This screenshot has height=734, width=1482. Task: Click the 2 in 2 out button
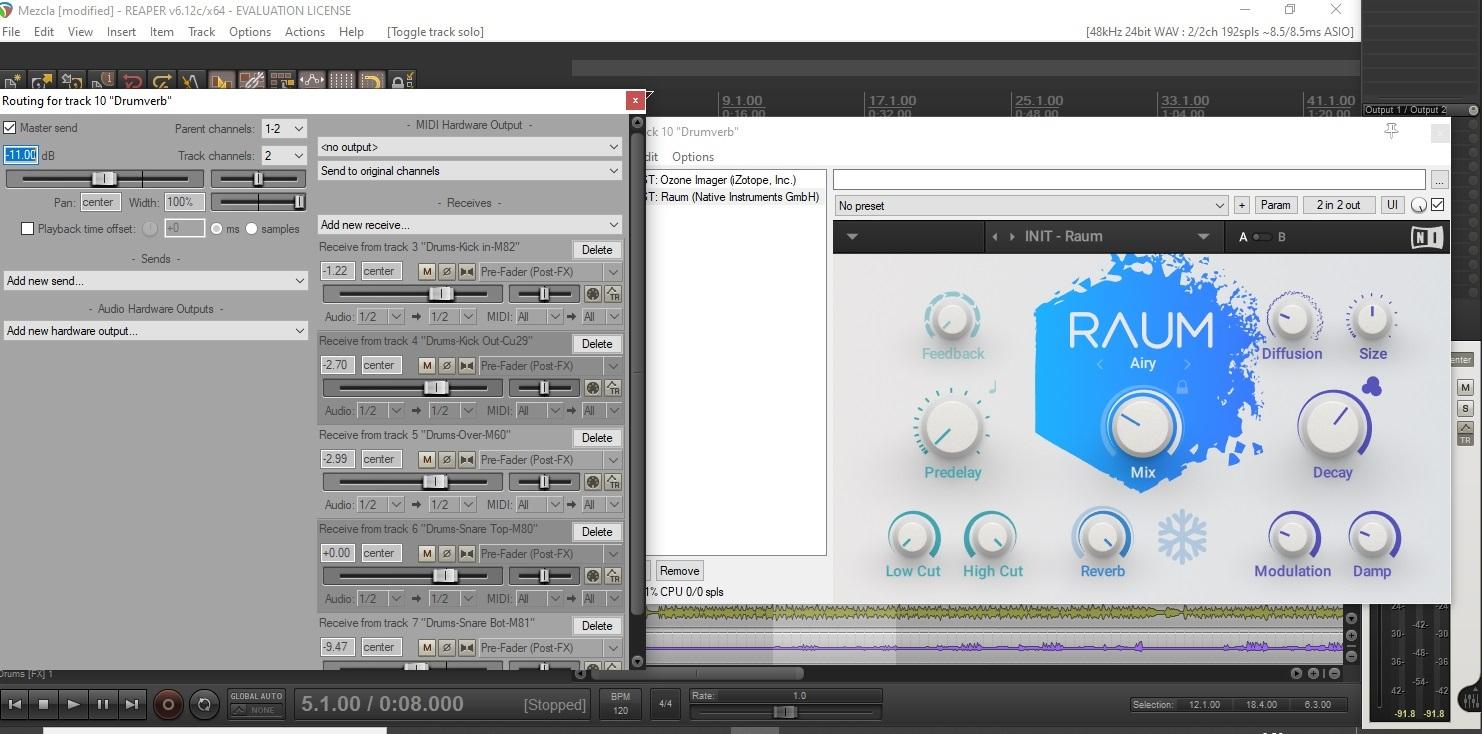point(1338,205)
